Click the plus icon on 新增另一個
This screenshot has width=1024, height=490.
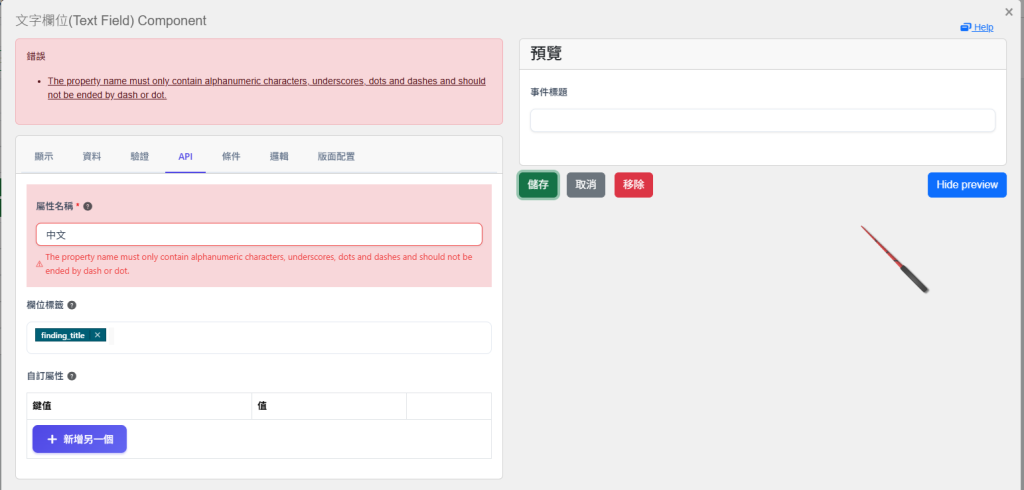52,439
